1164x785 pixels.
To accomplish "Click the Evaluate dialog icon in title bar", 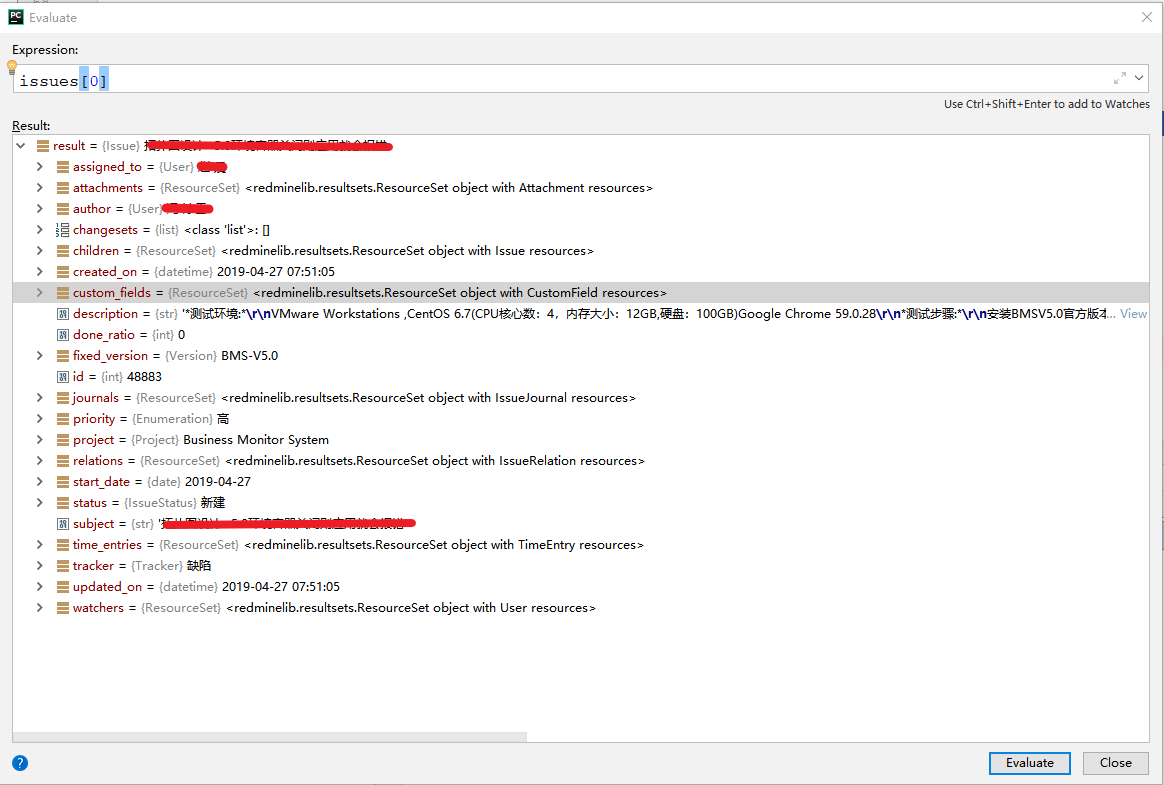I will (x=14, y=16).
